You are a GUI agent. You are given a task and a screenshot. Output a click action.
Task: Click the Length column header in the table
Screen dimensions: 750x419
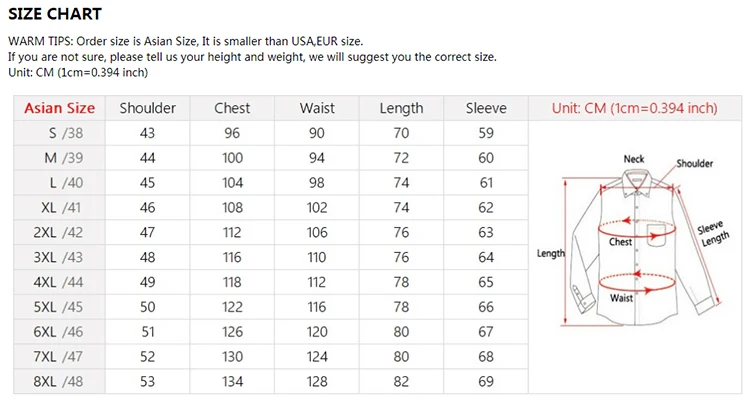pos(401,108)
